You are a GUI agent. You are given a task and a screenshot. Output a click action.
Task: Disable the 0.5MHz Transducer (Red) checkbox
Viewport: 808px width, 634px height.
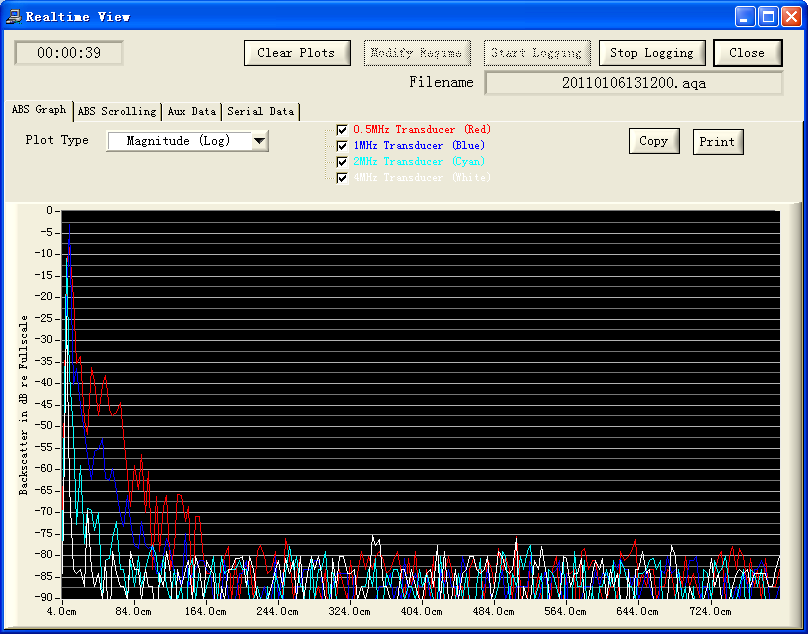pyautogui.click(x=342, y=129)
